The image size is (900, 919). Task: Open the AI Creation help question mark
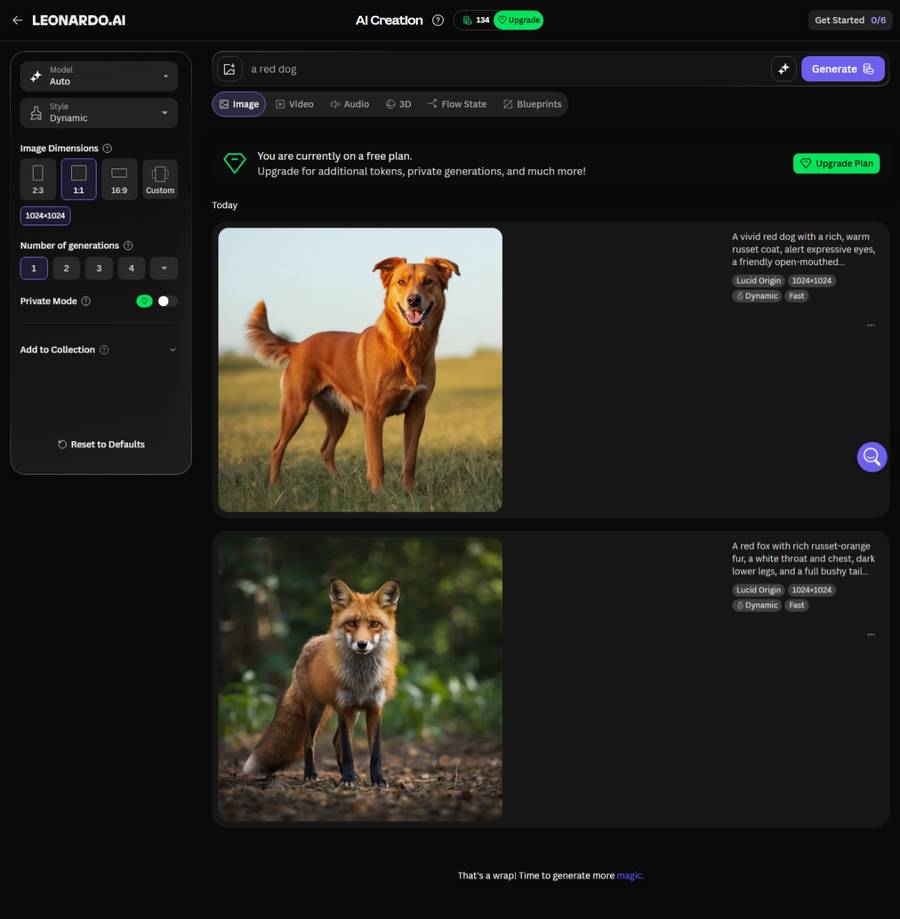point(438,21)
